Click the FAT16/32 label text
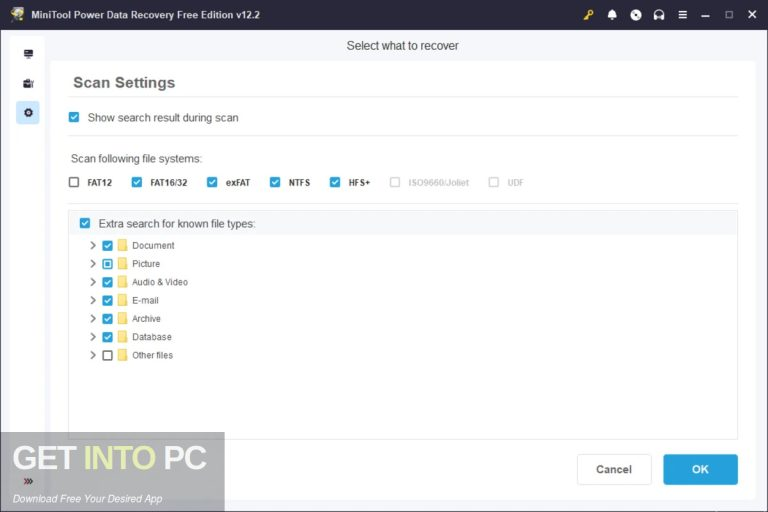Image resolution: width=768 pixels, height=512 pixels. [x=168, y=183]
